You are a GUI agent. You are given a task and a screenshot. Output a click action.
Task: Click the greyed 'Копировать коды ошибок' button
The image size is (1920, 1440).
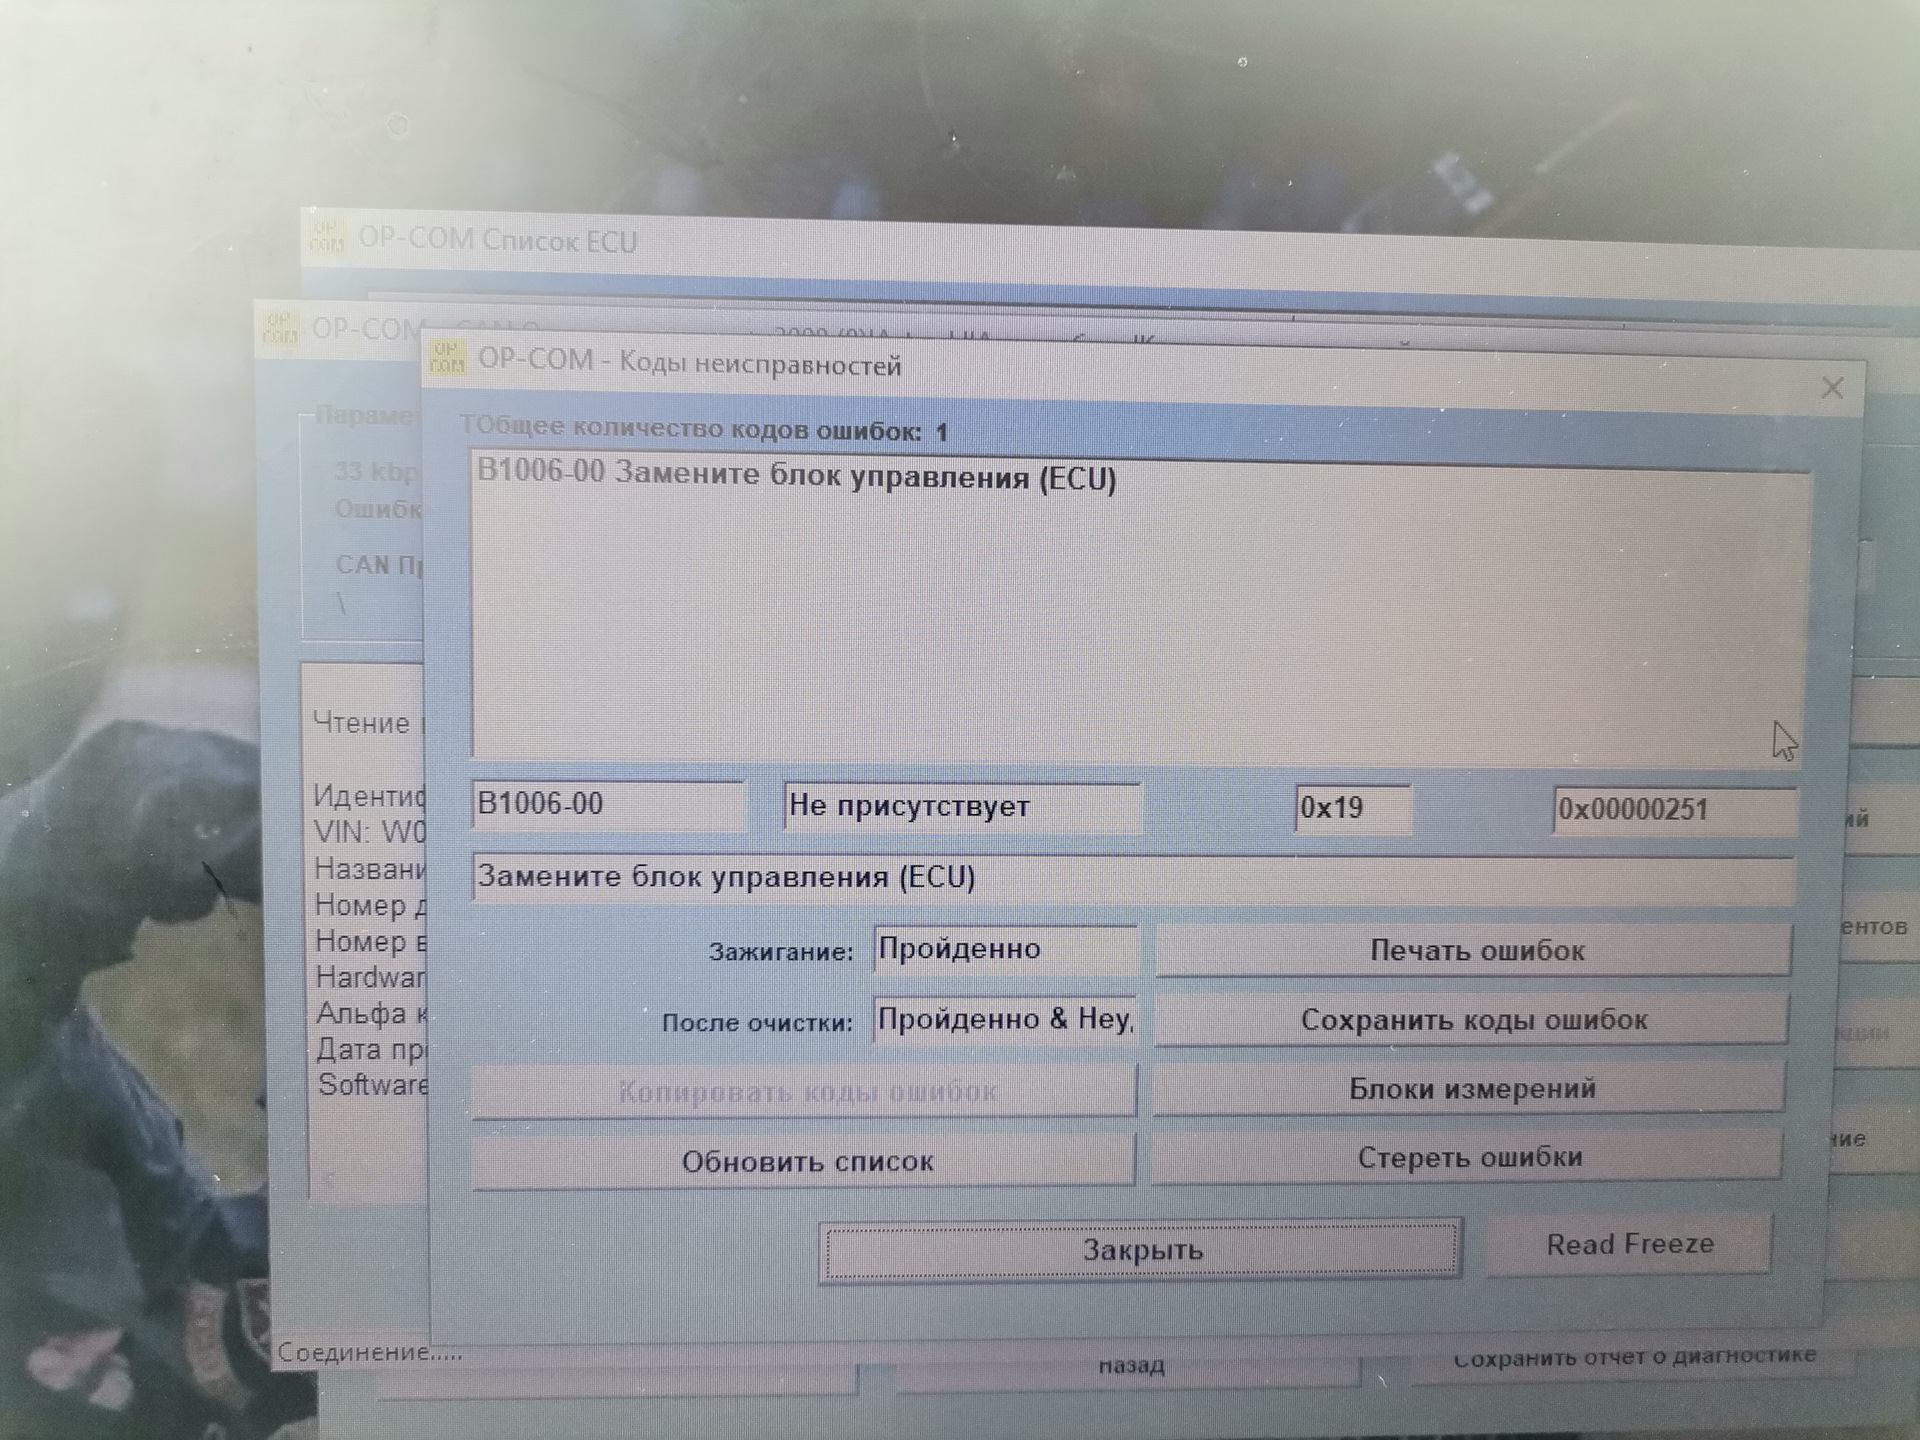pyautogui.click(x=805, y=1091)
